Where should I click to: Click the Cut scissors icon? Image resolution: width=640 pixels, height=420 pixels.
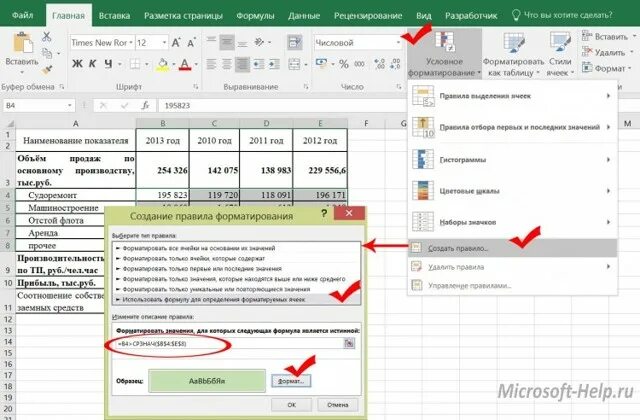(x=47, y=36)
